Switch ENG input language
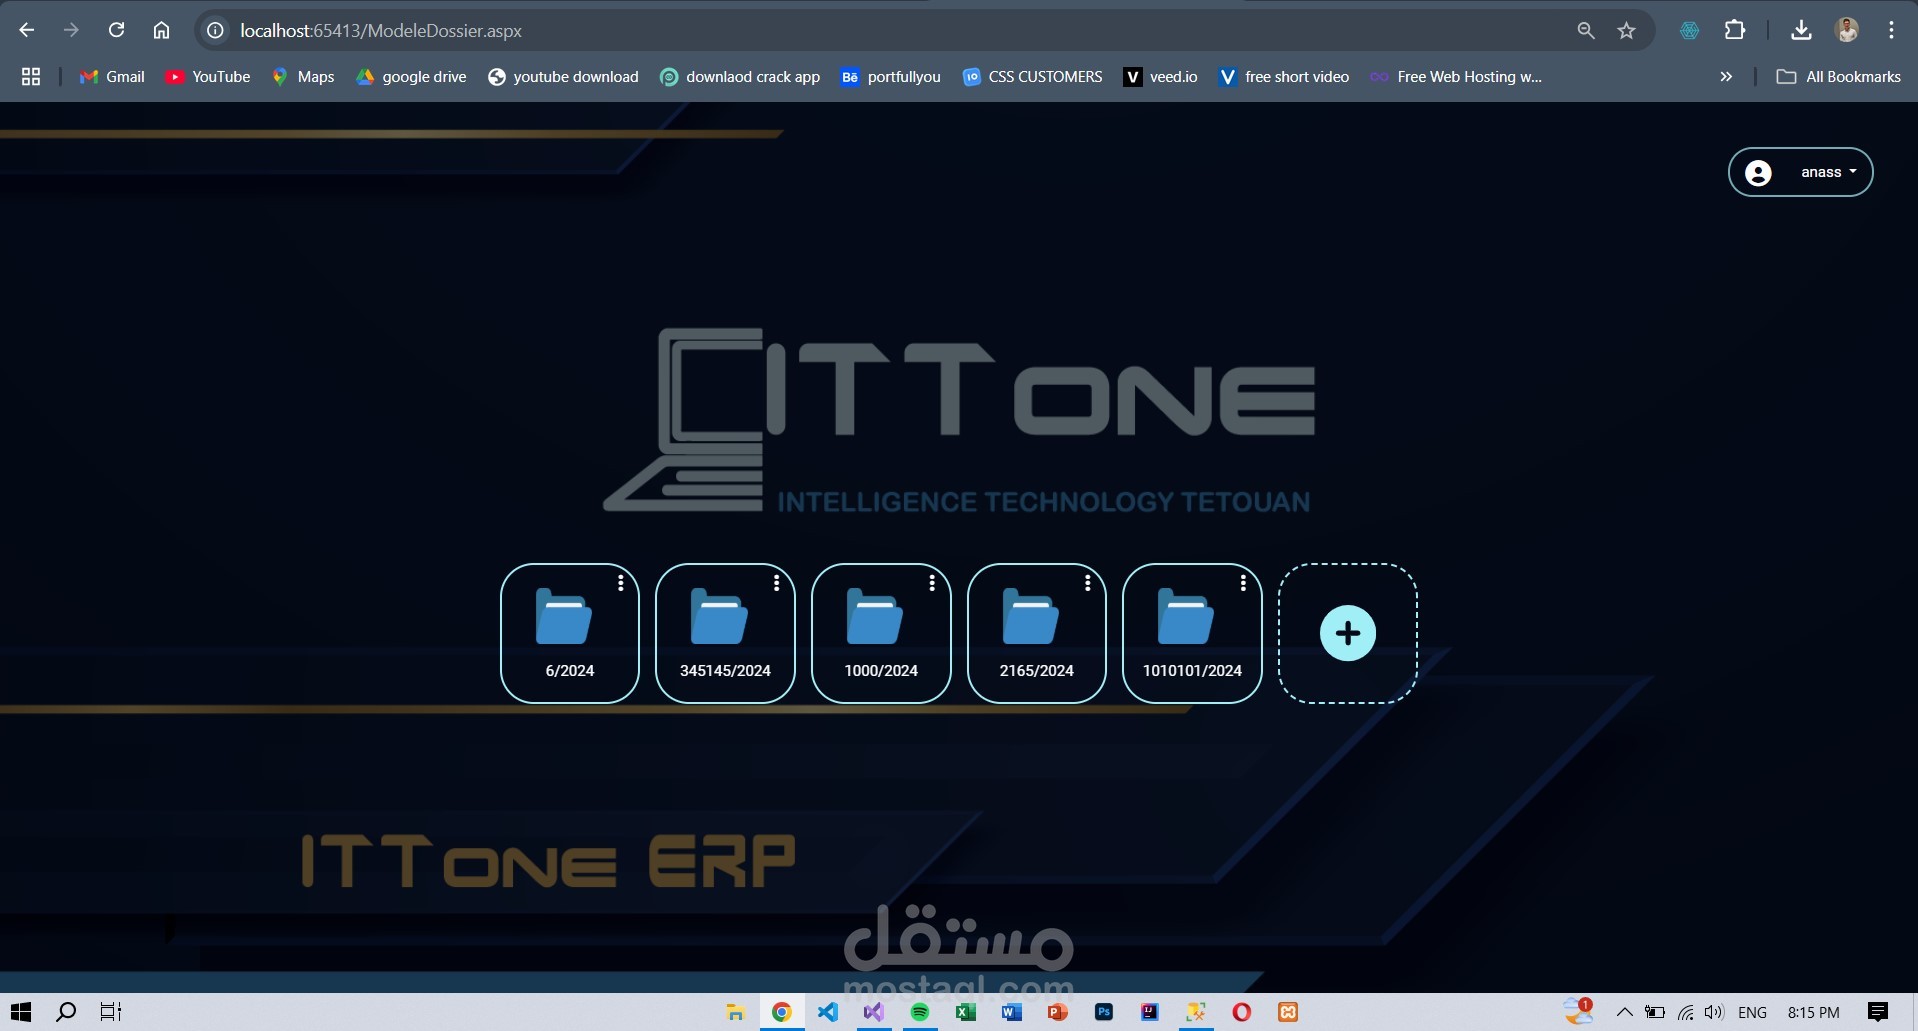Screen dimensions: 1918x1031 click(x=1753, y=1012)
